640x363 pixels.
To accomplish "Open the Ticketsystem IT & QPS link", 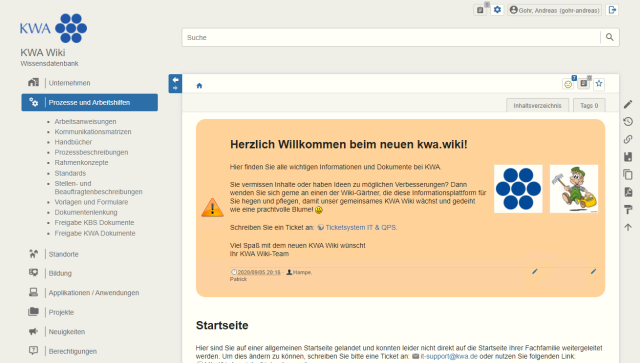I will (x=360, y=227).
